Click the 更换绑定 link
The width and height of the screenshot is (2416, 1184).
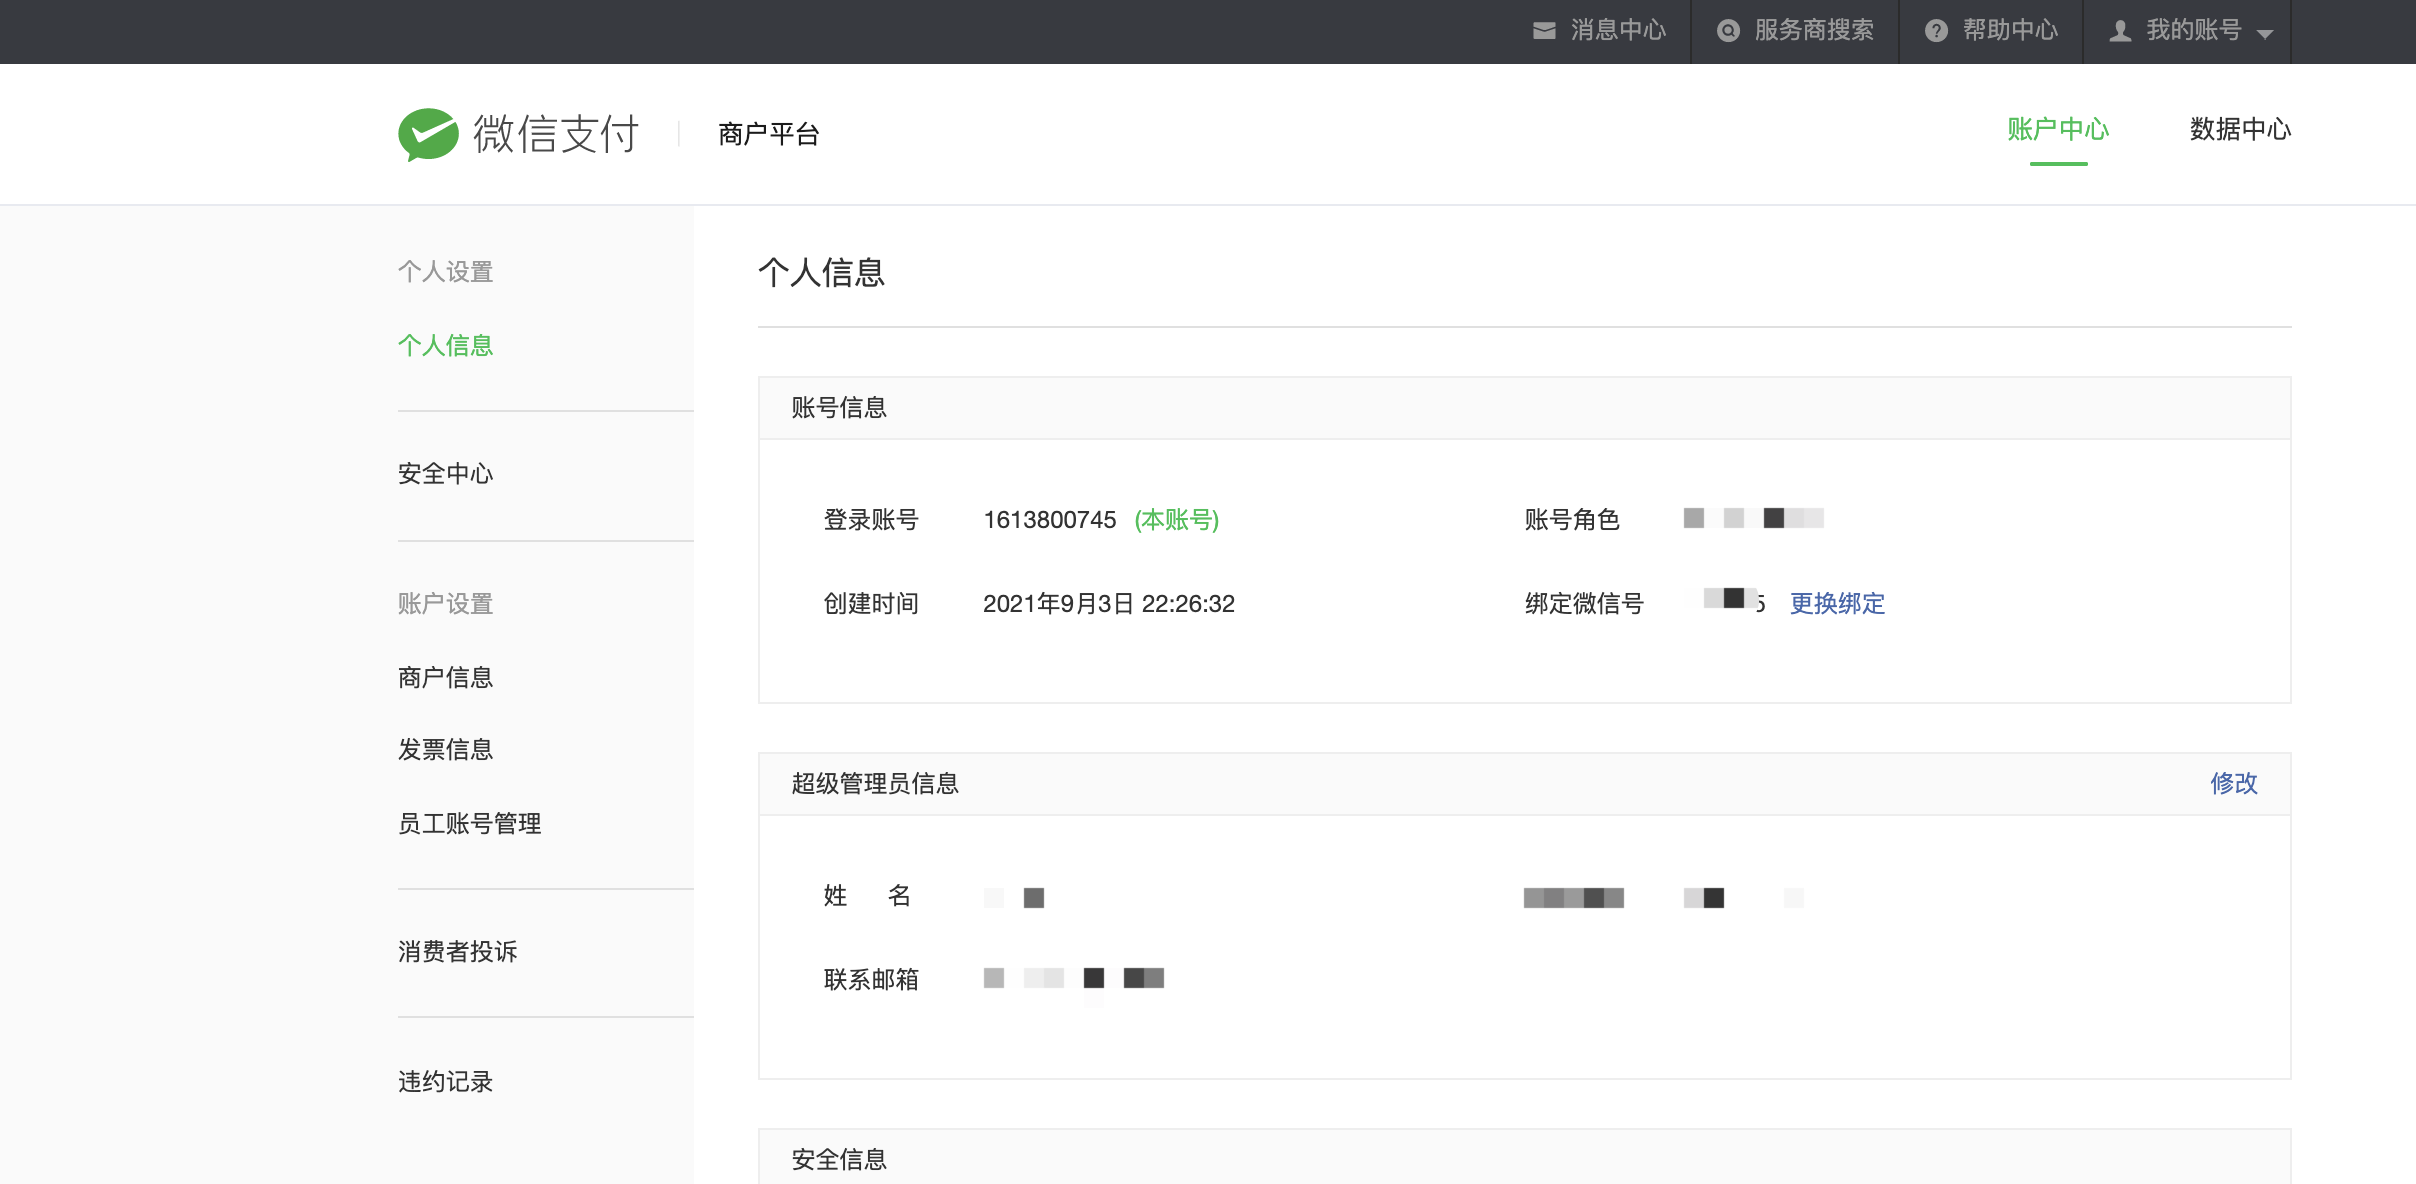[x=1837, y=603]
